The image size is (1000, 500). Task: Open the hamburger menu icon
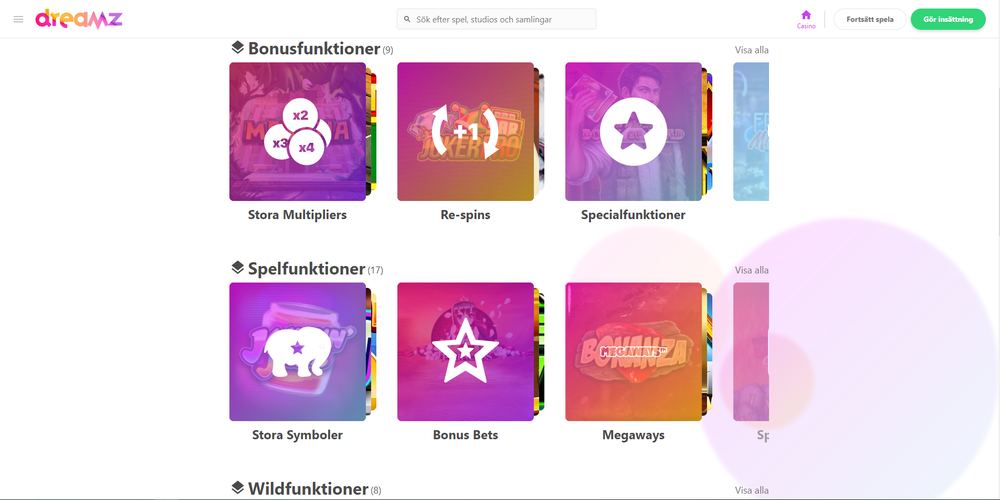click(x=18, y=19)
